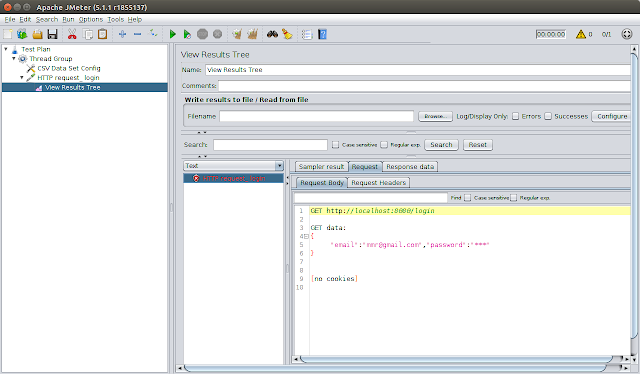
Task: Open a test plan file
Action: pyautogui.click(x=38, y=34)
